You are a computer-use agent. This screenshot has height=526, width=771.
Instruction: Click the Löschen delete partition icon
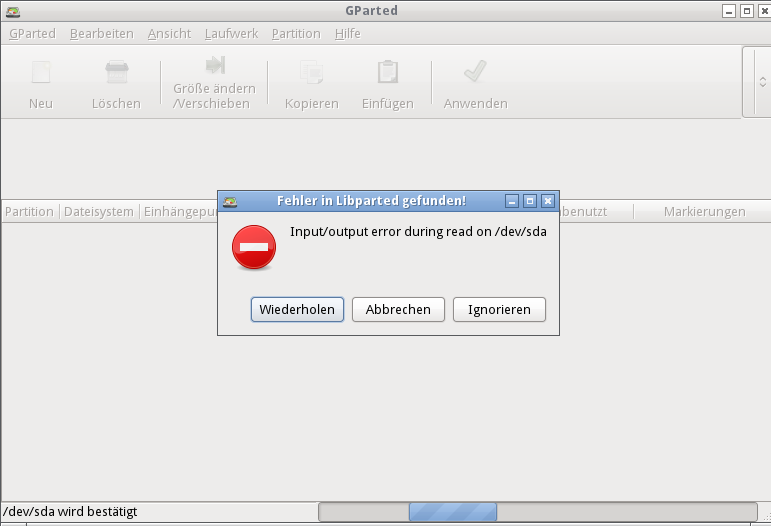click(x=117, y=72)
